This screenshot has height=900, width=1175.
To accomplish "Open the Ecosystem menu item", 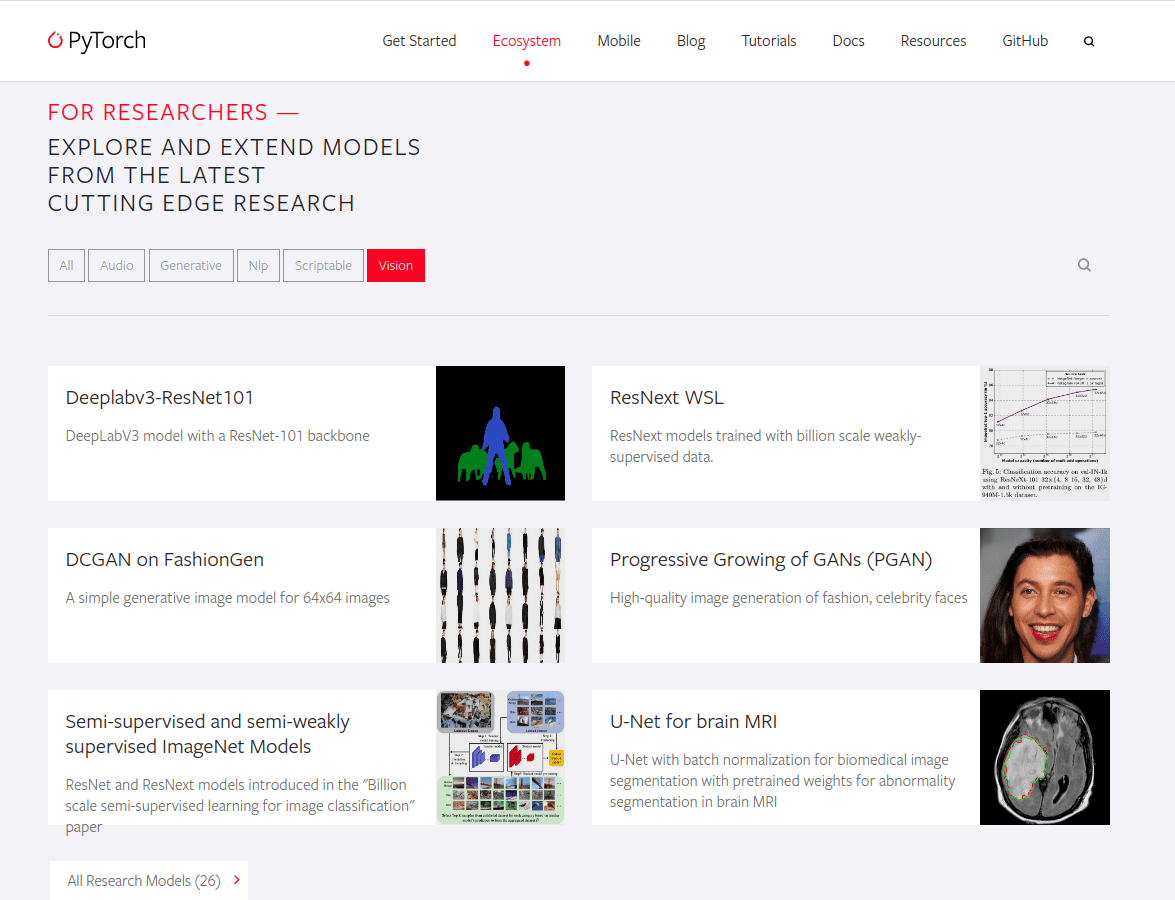I will (526, 40).
